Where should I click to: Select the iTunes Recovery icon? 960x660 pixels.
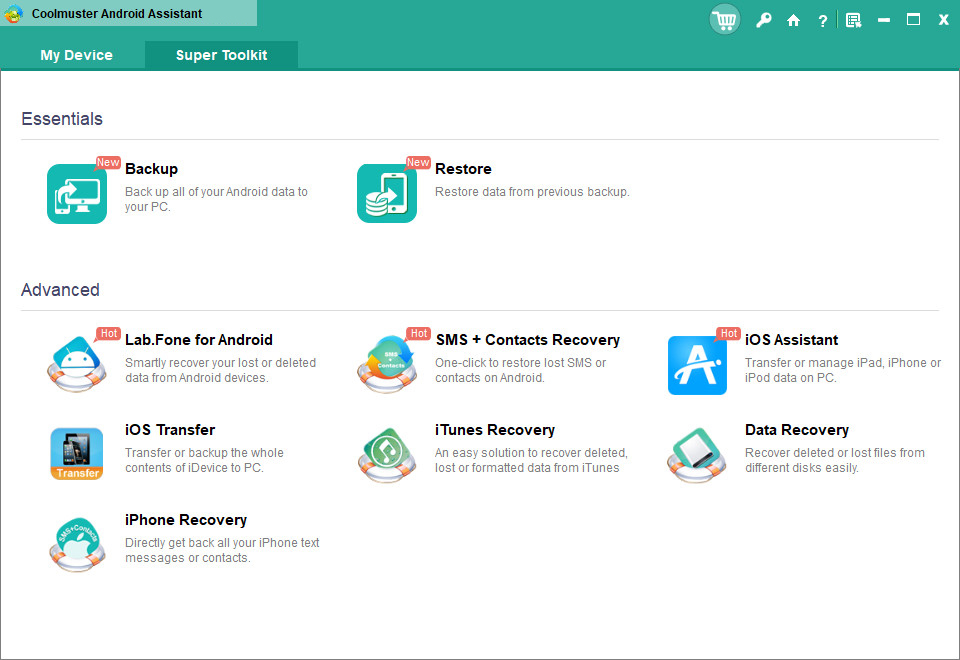[387, 454]
